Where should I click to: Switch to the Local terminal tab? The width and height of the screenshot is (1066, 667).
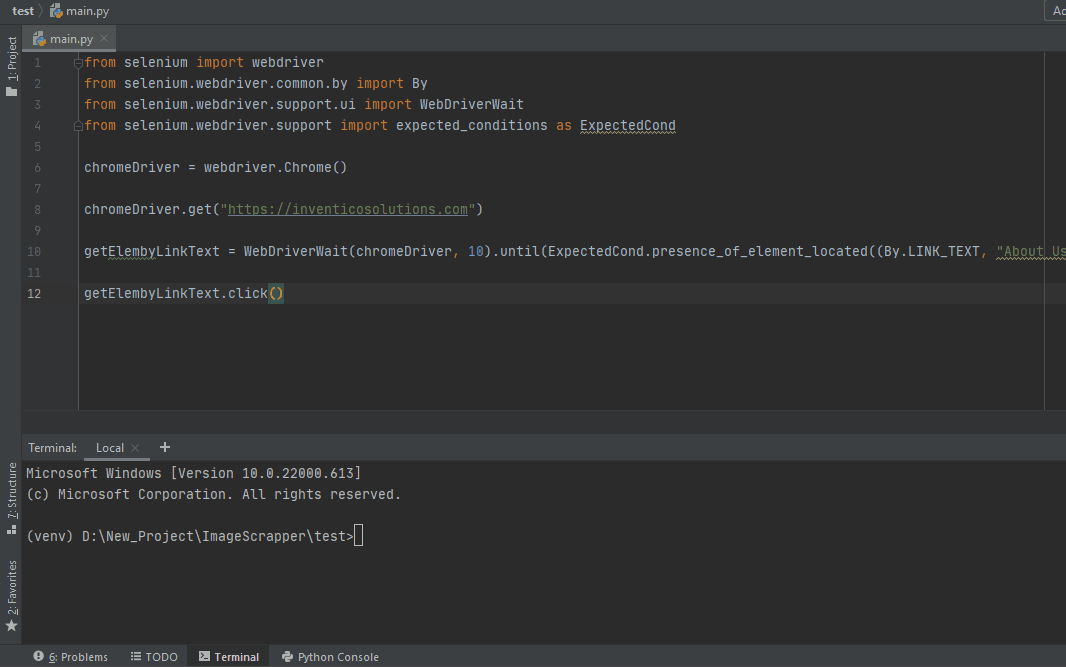pyautogui.click(x=110, y=447)
